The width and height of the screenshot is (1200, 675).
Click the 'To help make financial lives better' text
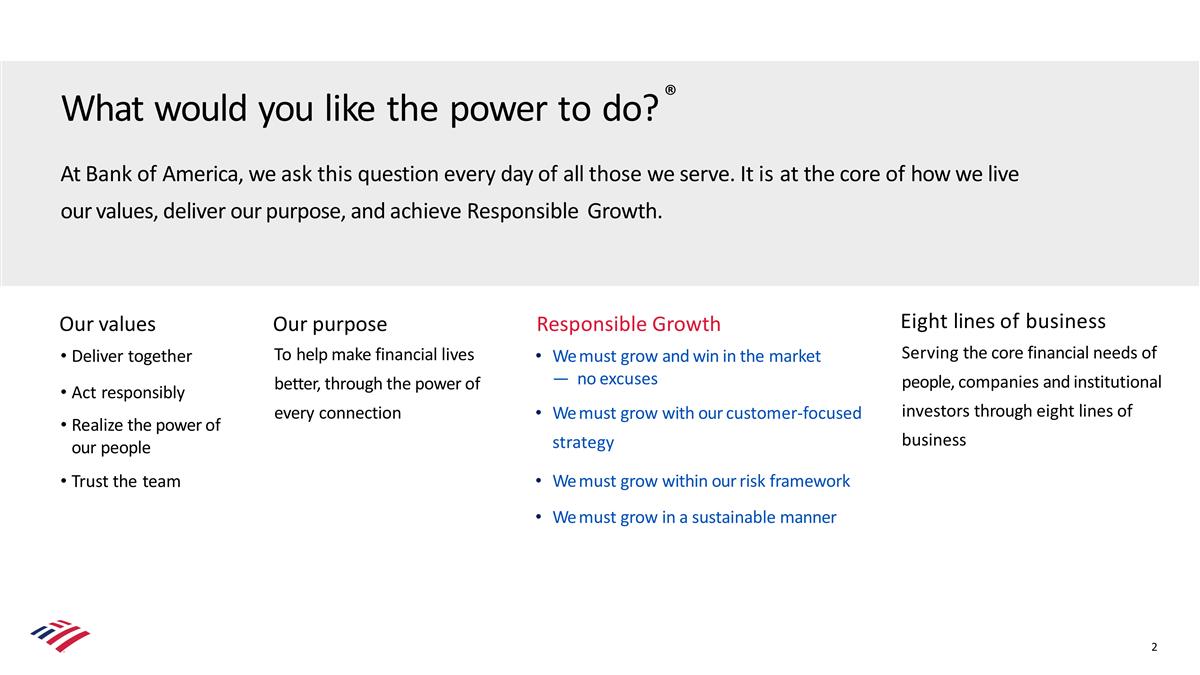click(376, 383)
